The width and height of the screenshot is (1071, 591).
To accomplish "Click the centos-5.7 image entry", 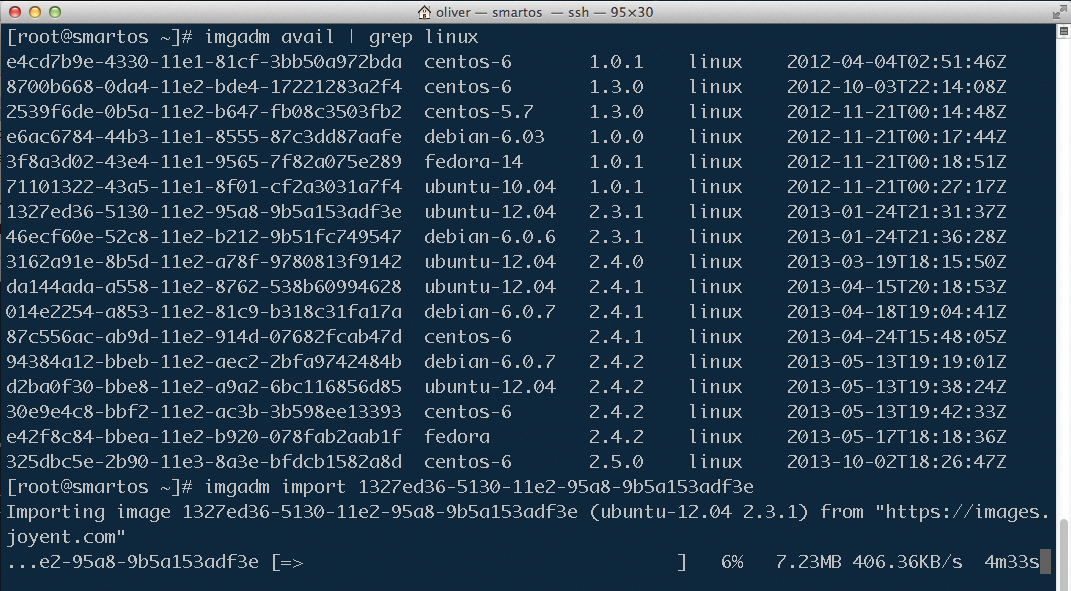I will tap(478, 112).
